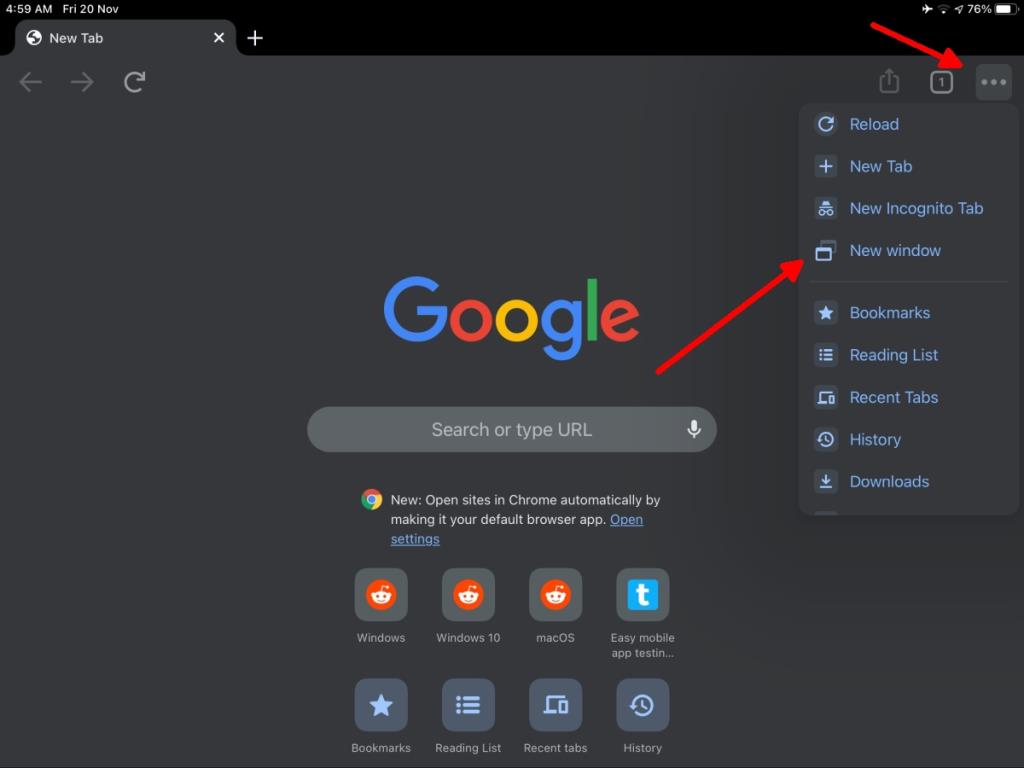Open the Bookmarks star icon
Image resolution: width=1024 pixels, height=768 pixels.
[x=826, y=313]
